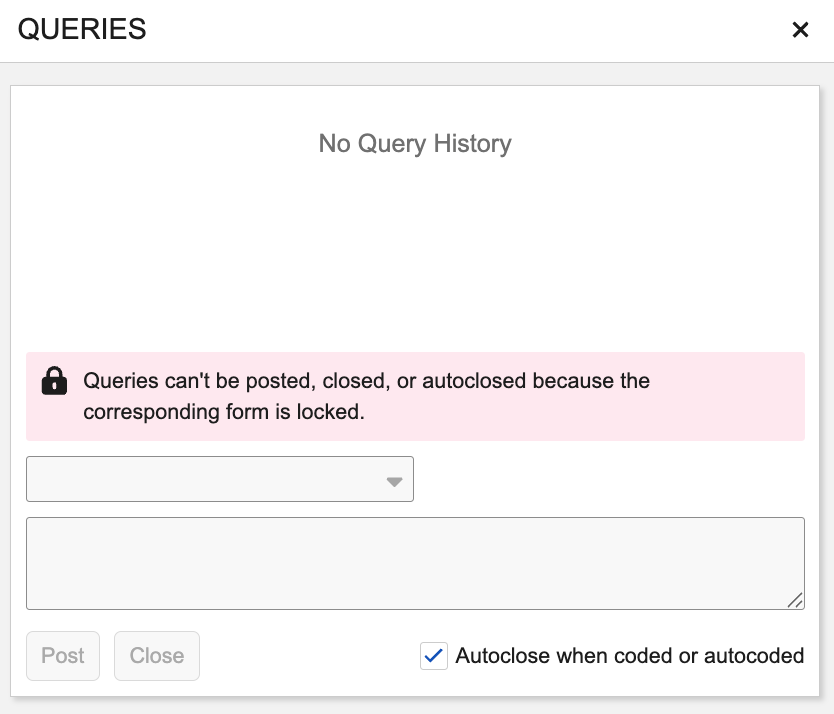The width and height of the screenshot is (834, 714).
Task: Click into the query message text area
Action: pyautogui.click(x=415, y=563)
